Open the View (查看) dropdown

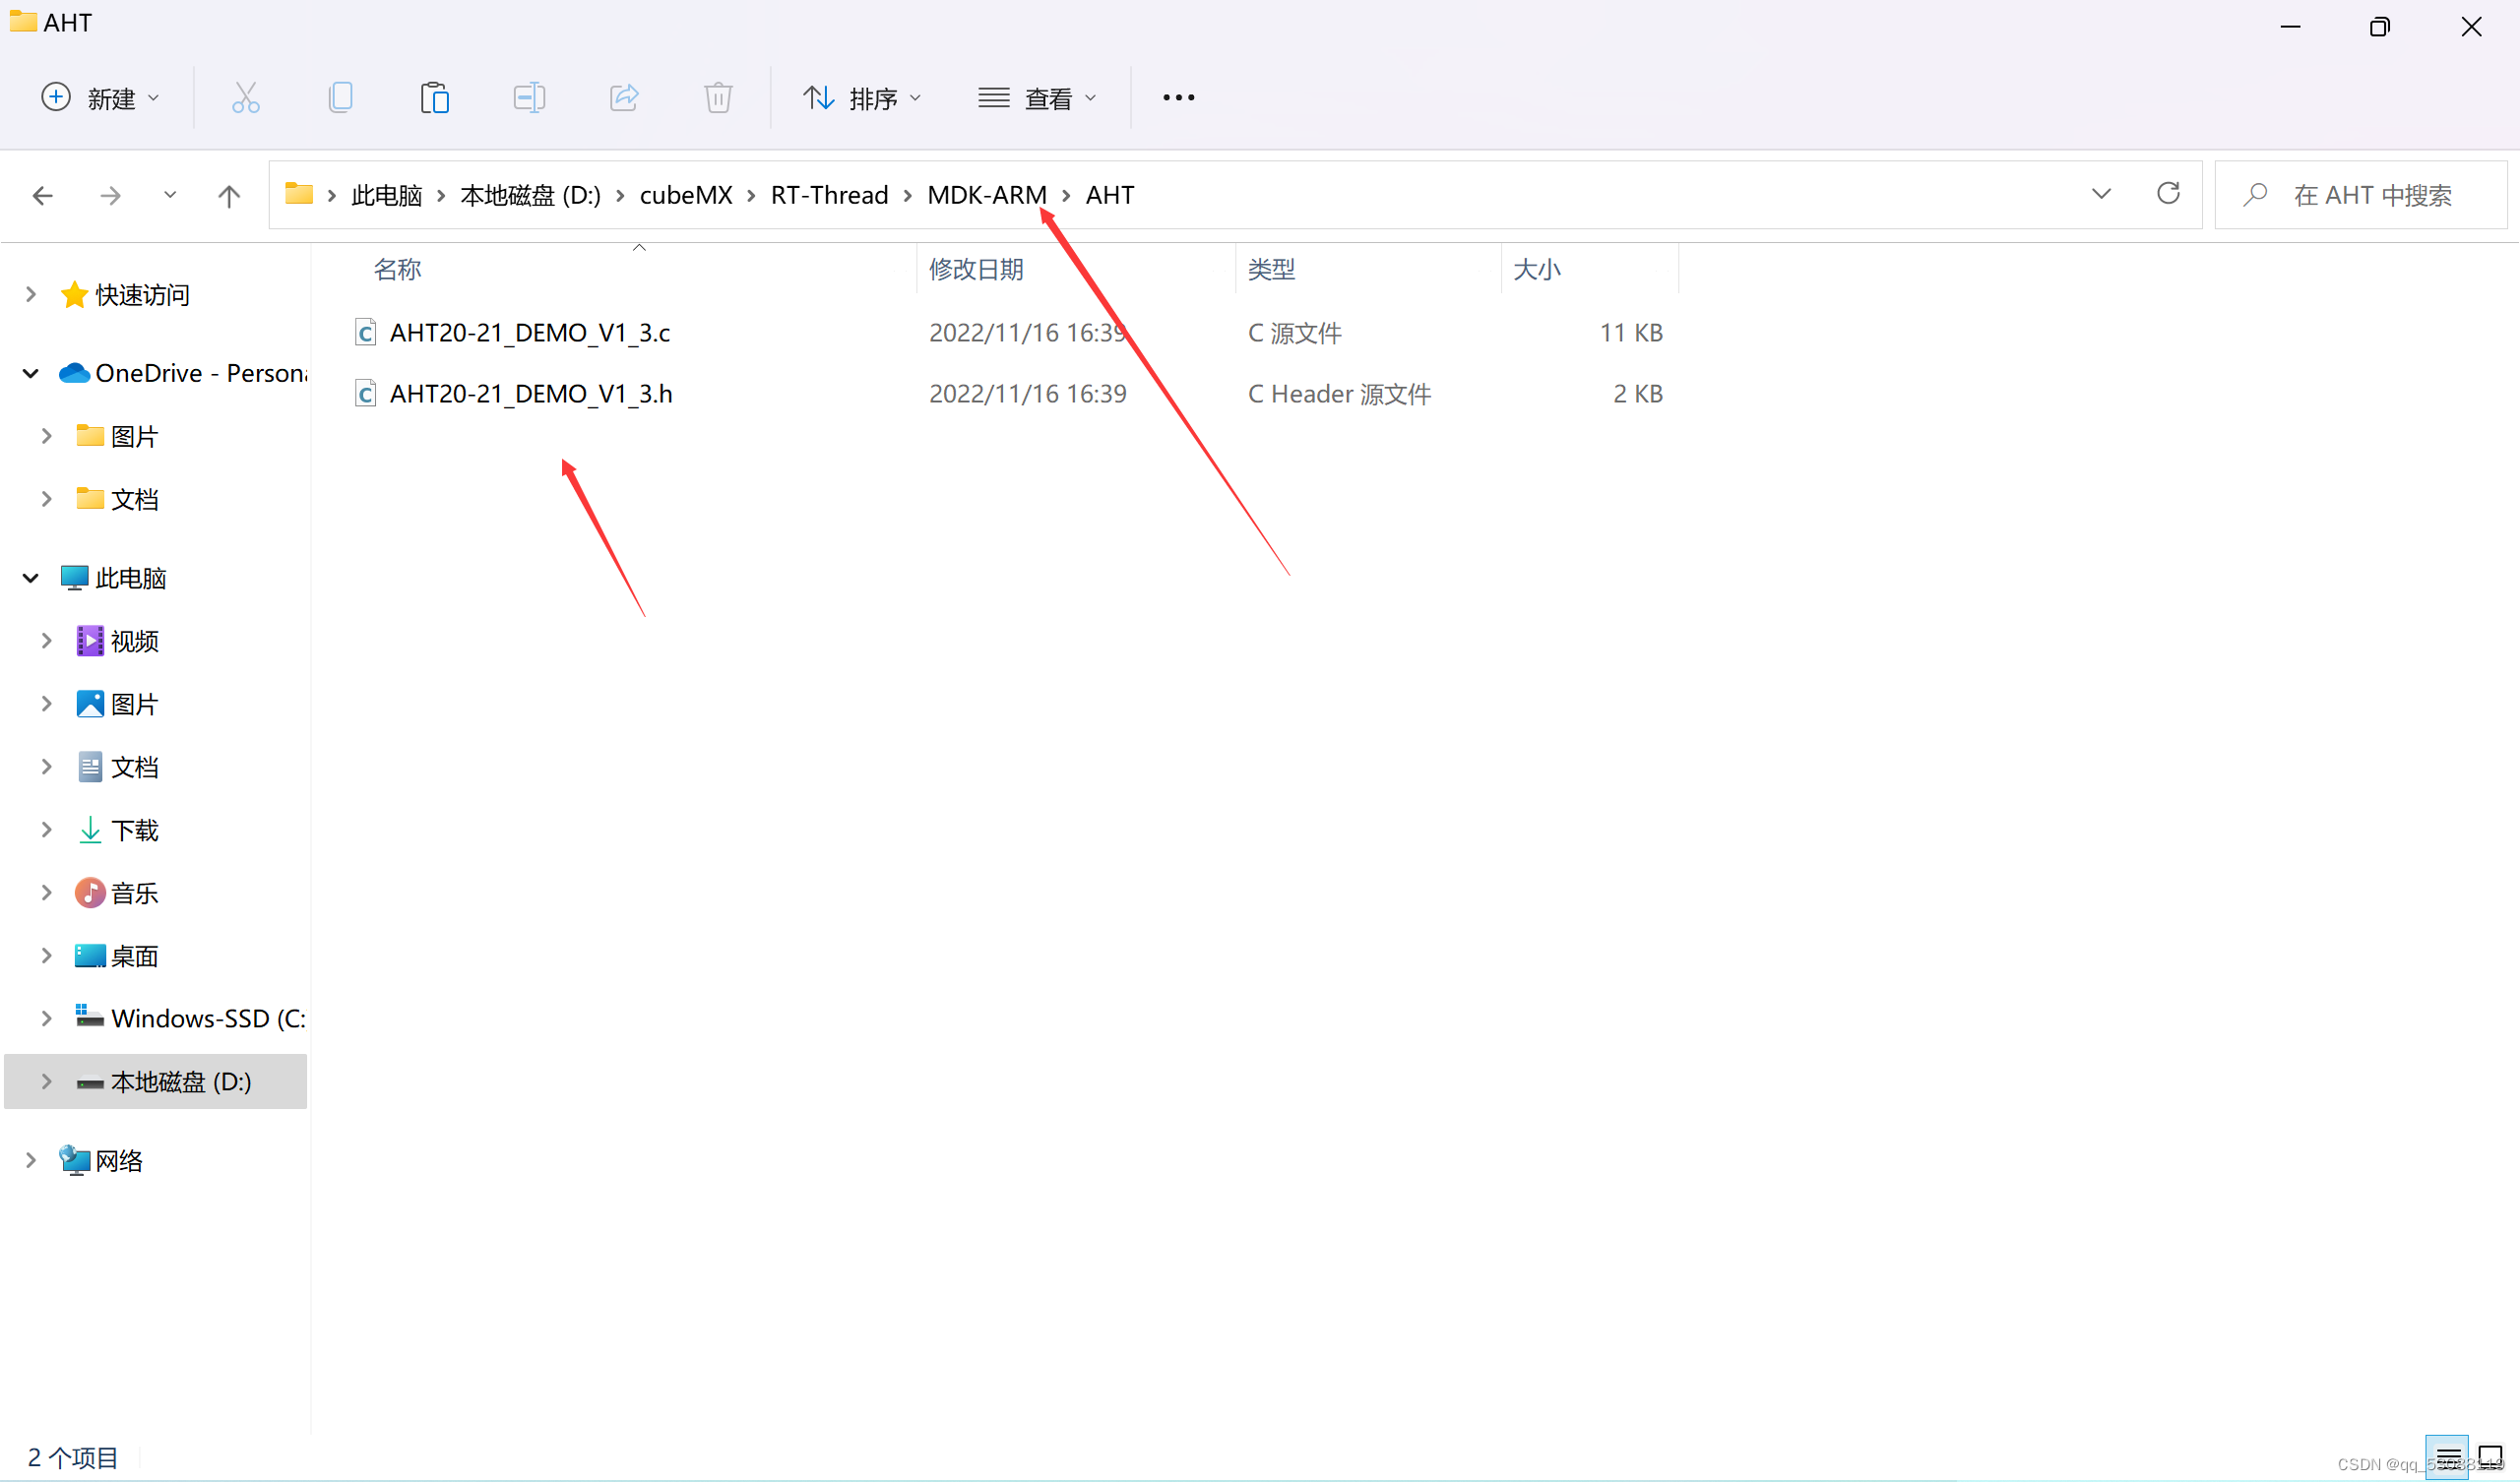tap(1037, 98)
